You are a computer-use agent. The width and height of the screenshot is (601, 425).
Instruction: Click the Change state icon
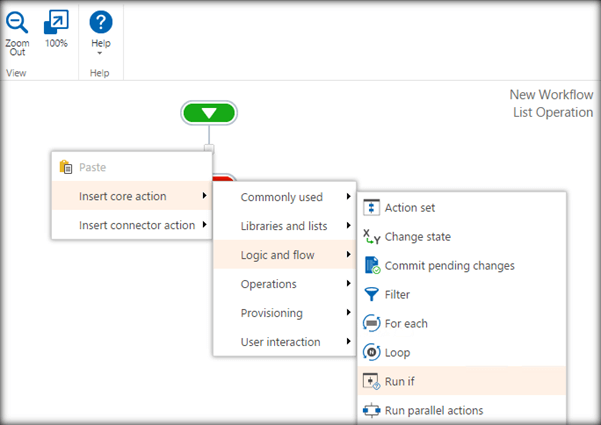pos(371,237)
